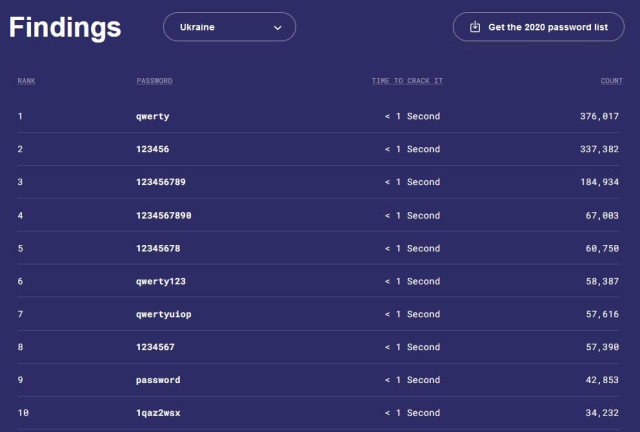Click the download icon in password list button

point(475,27)
